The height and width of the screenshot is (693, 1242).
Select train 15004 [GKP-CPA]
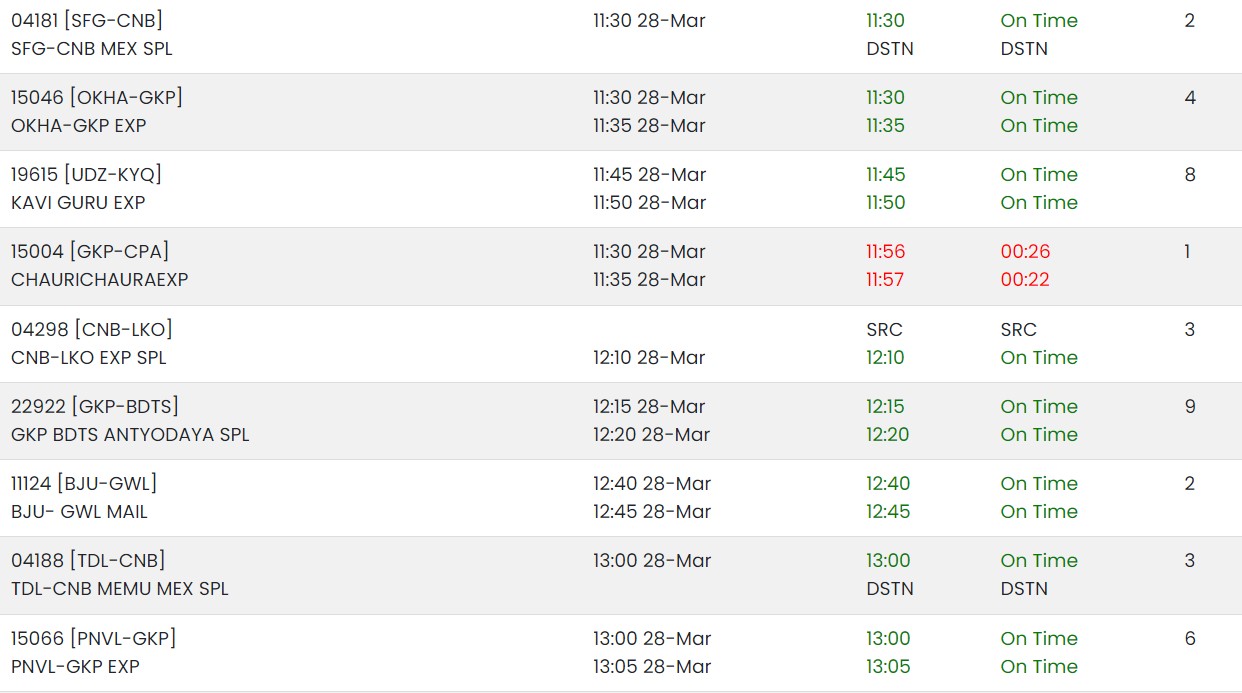[90, 251]
